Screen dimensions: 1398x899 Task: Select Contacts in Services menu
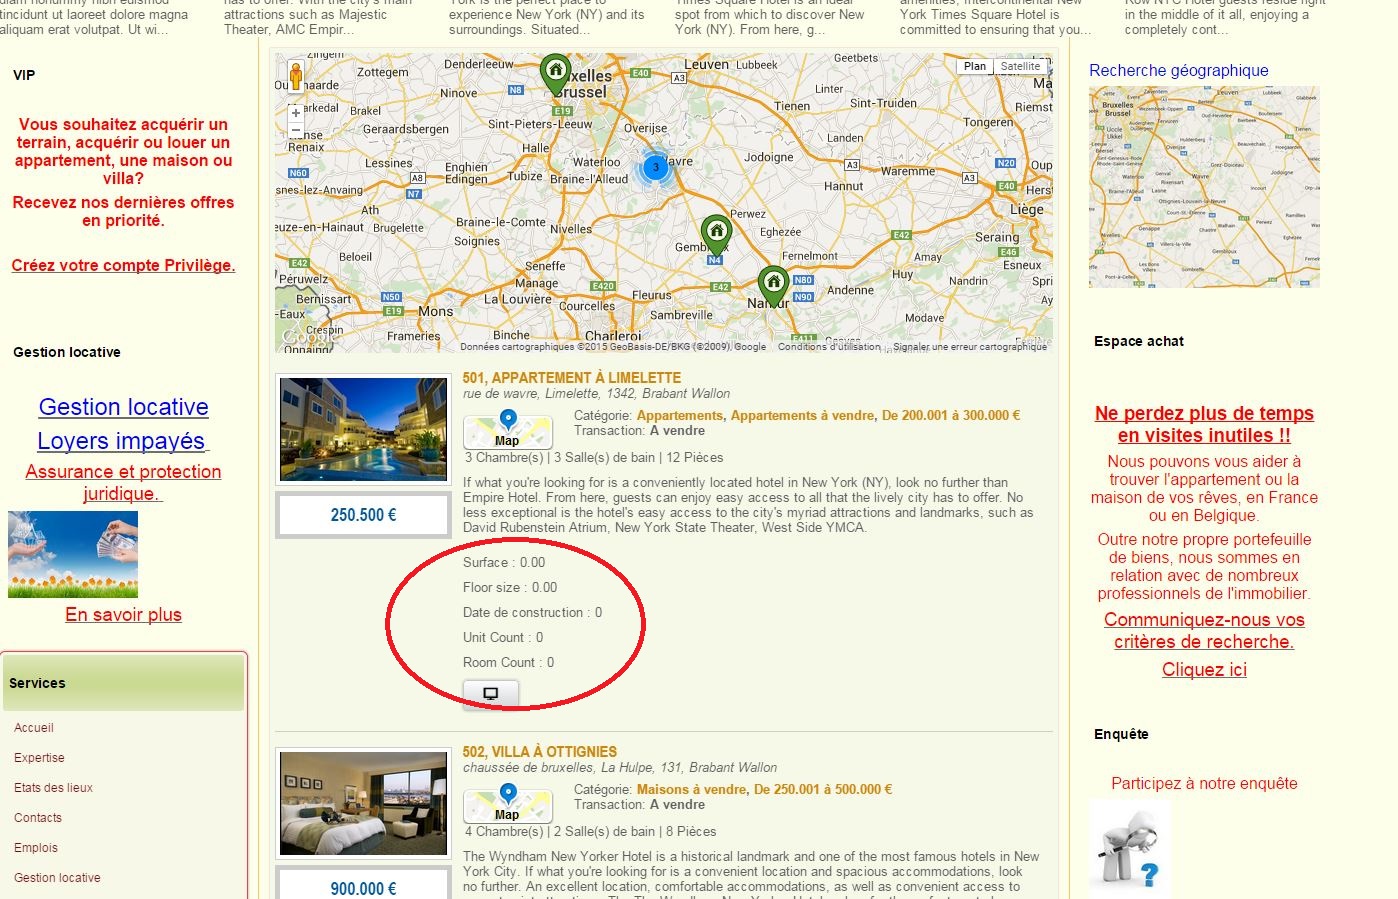(38, 818)
